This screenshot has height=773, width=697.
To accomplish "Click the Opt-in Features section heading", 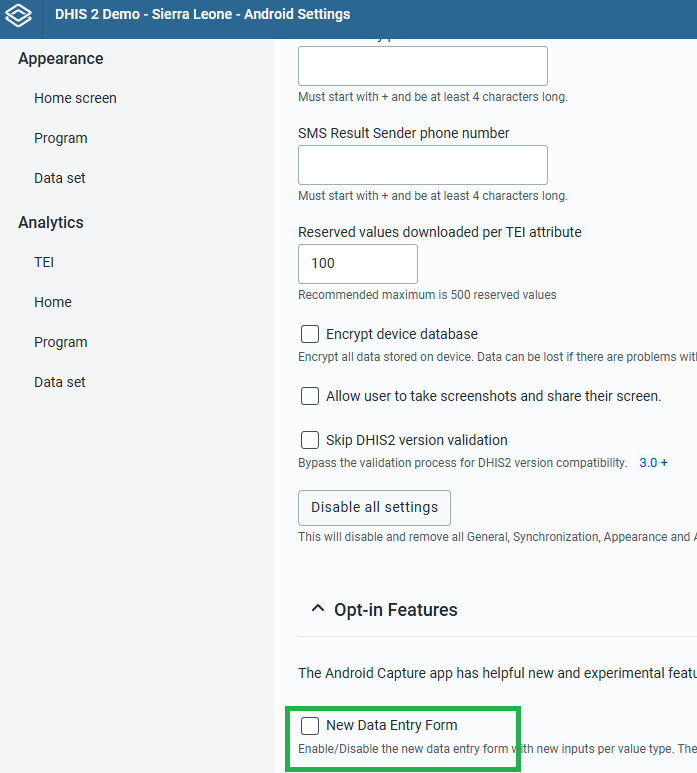I will click(395, 610).
